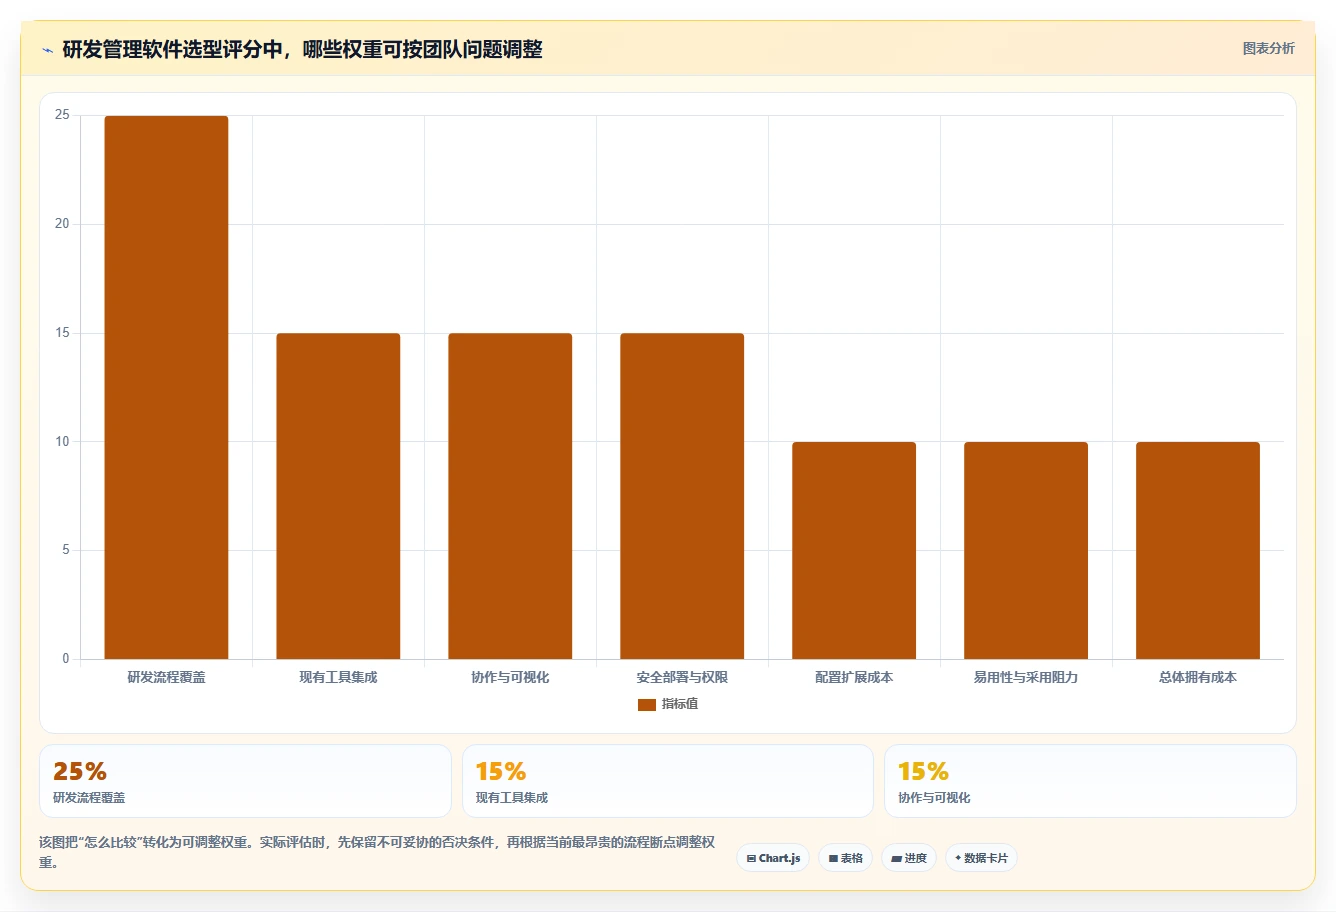Click the 研发流程覆盖 bar in chart
The width and height of the screenshot is (1336, 912).
click(166, 387)
